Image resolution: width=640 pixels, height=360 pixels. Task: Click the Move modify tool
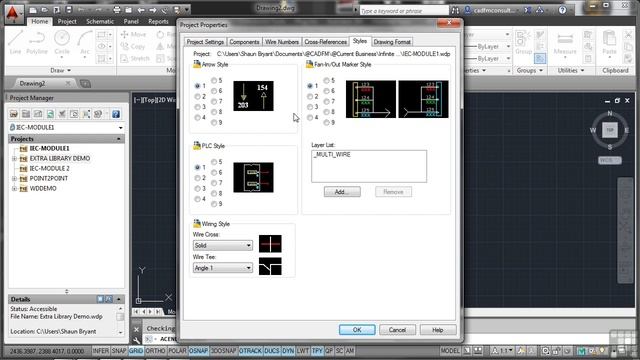coord(133,35)
